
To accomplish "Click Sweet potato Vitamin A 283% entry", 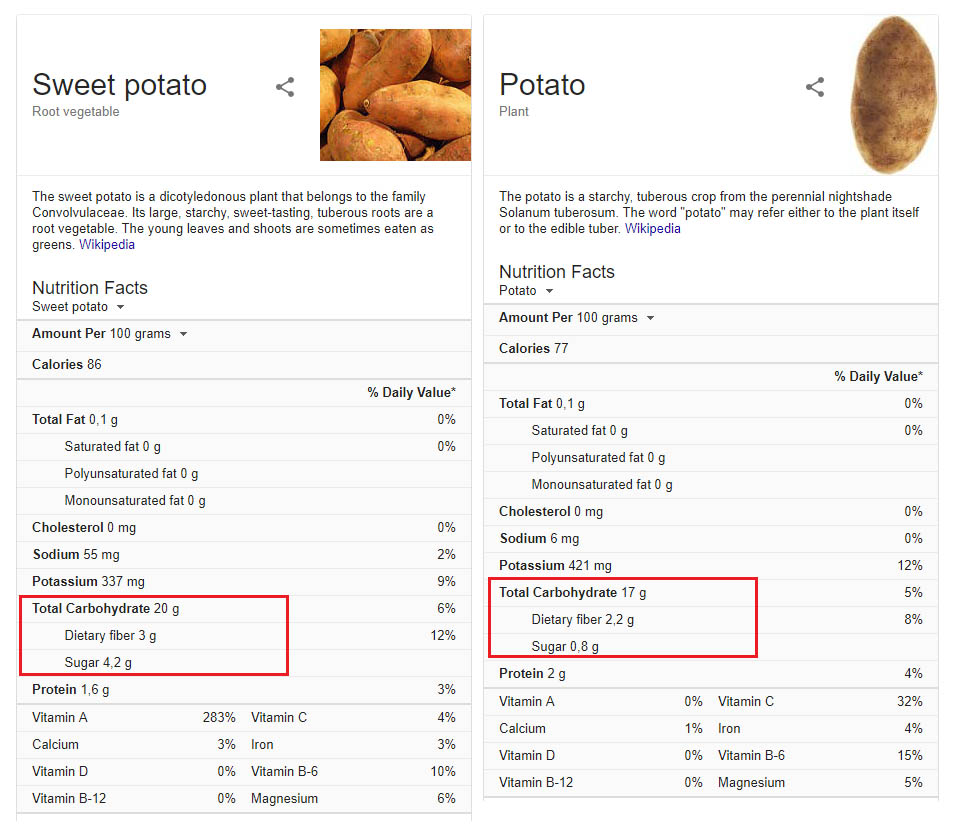I will click(134, 717).
